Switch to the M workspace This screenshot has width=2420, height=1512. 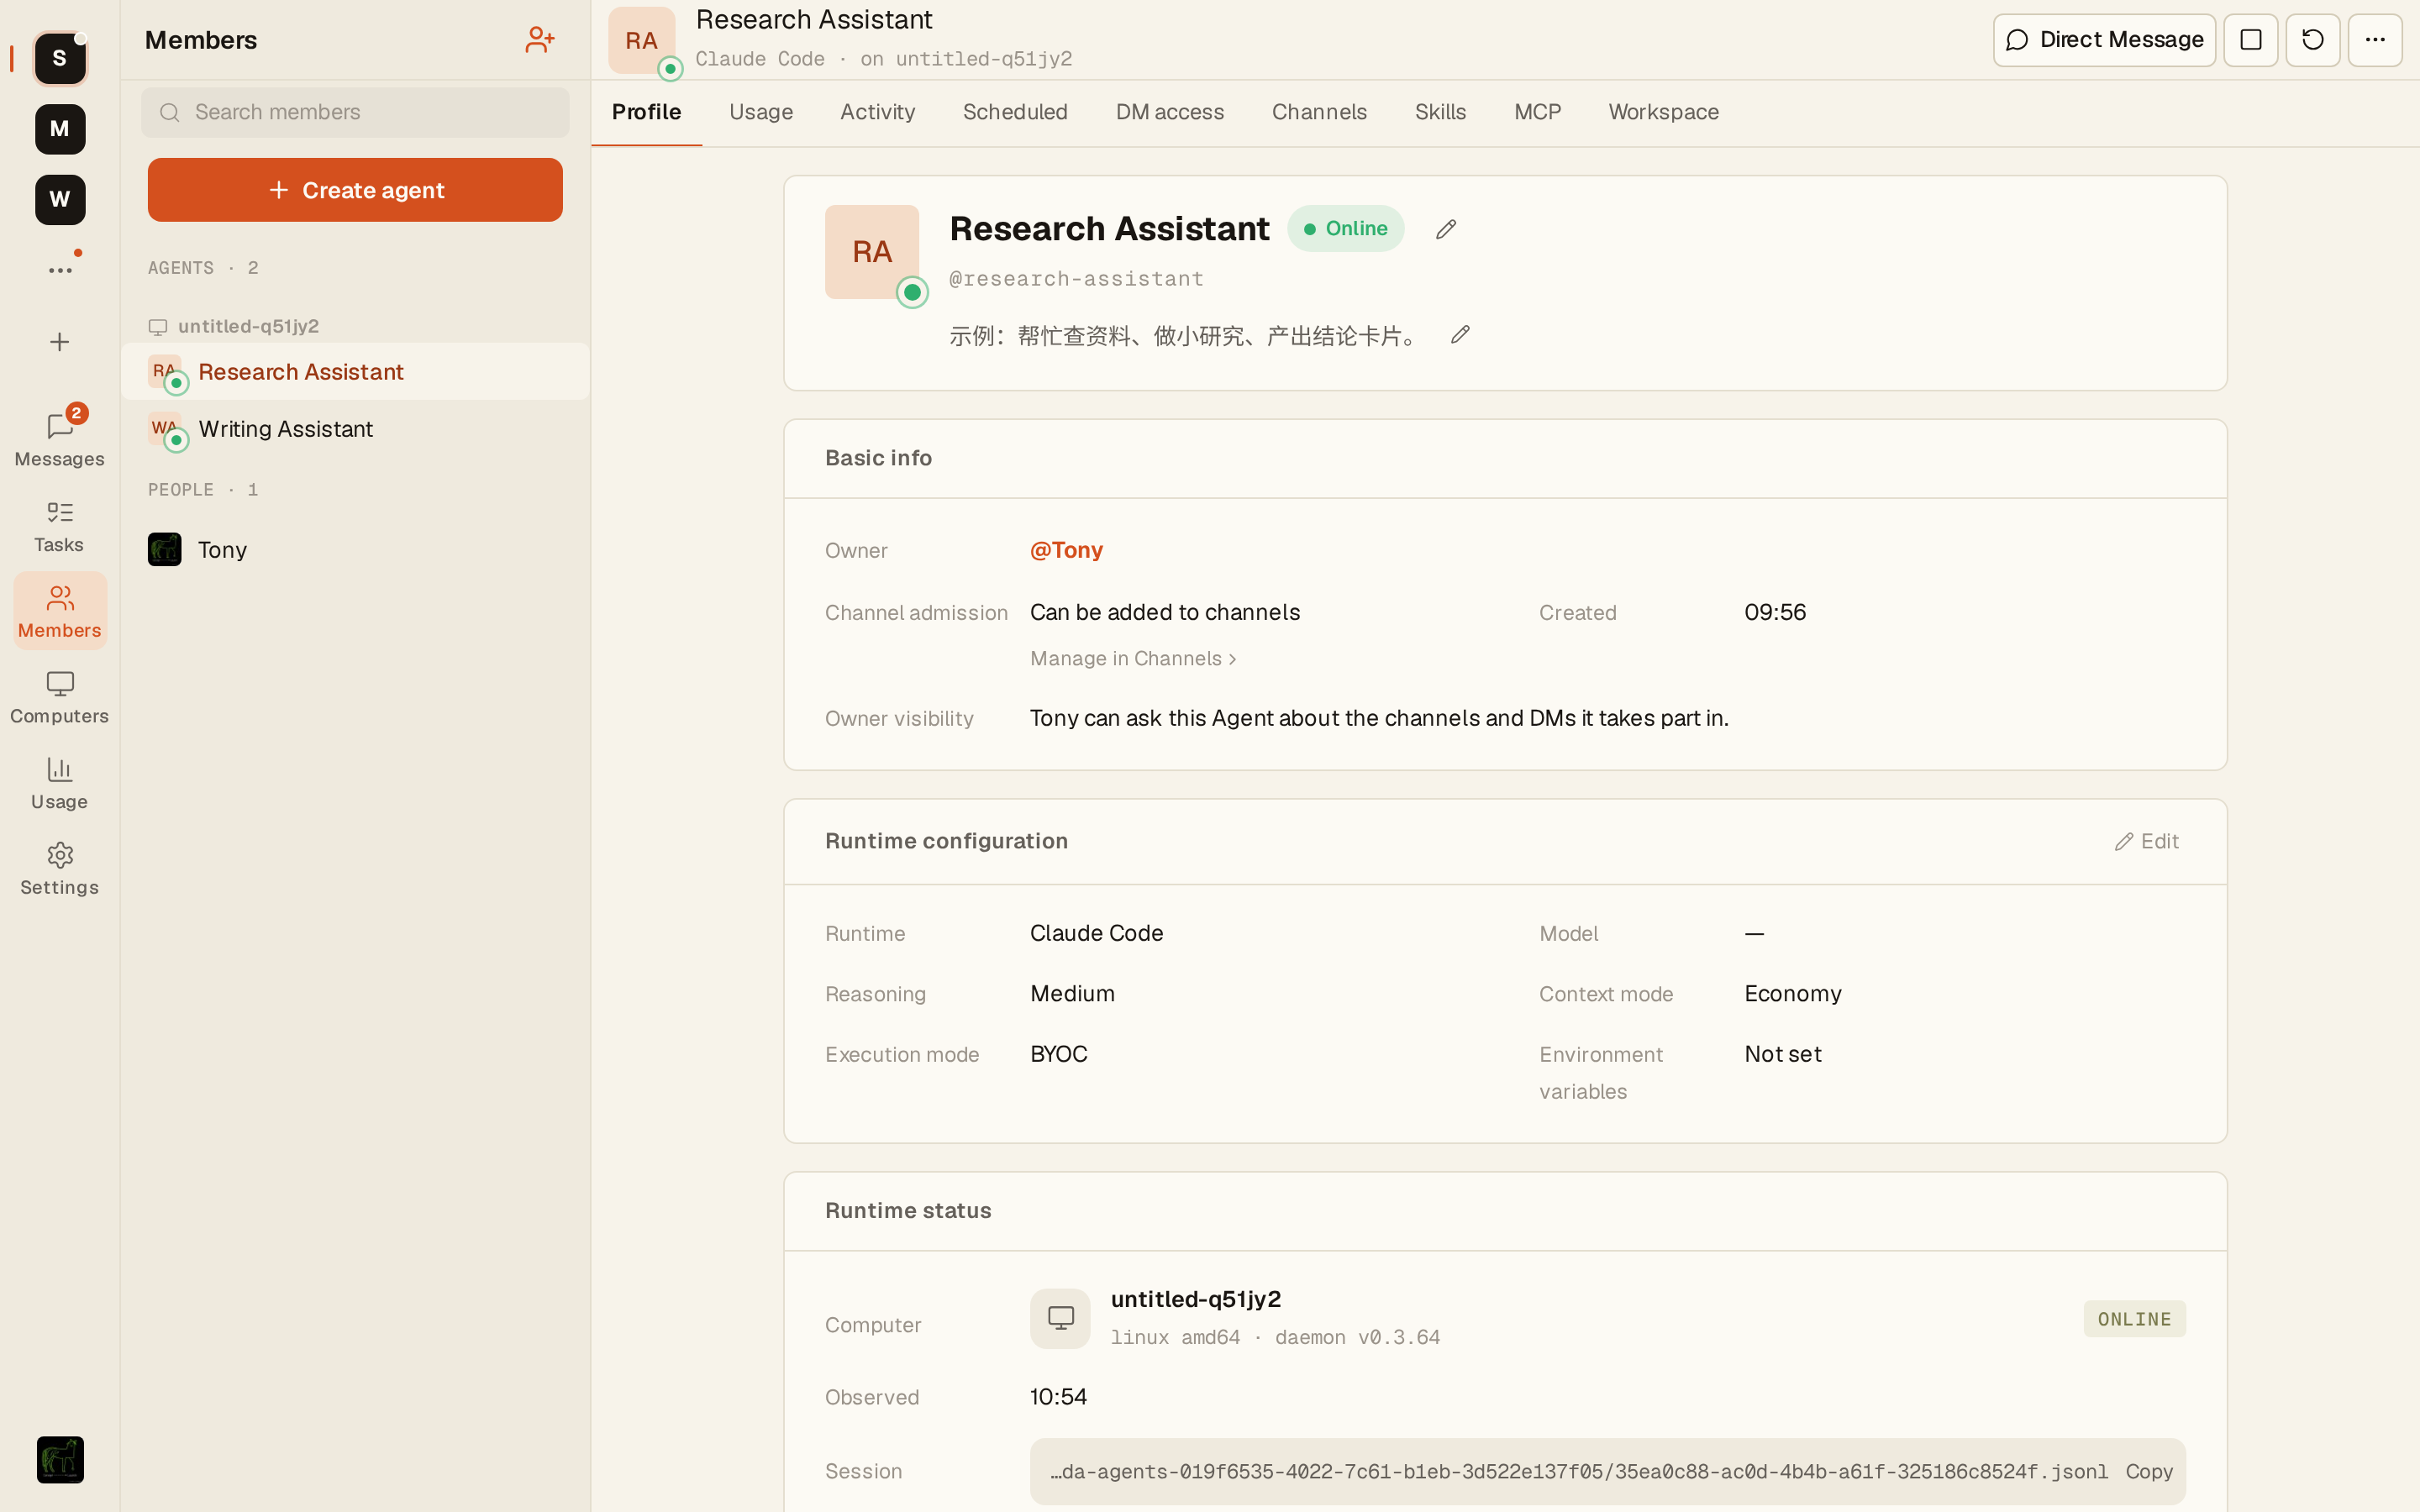(60, 129)
